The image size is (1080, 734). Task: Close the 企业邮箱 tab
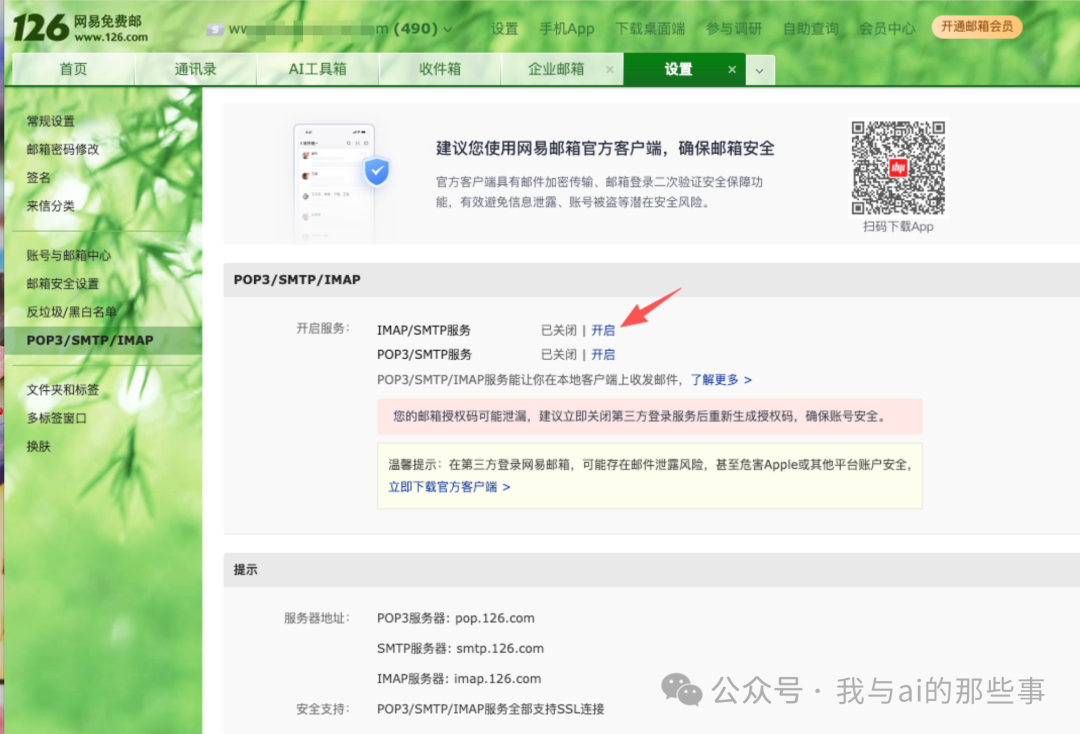(x=610, y=70)
